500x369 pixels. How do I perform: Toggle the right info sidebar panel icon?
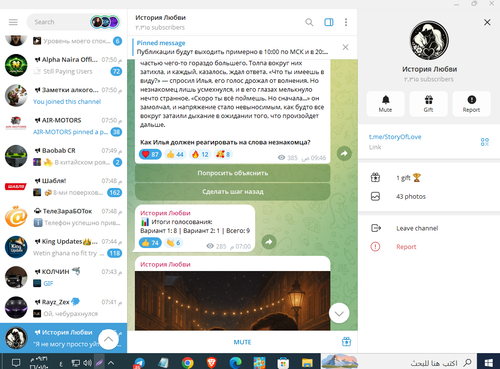click(x=329, y=22)
